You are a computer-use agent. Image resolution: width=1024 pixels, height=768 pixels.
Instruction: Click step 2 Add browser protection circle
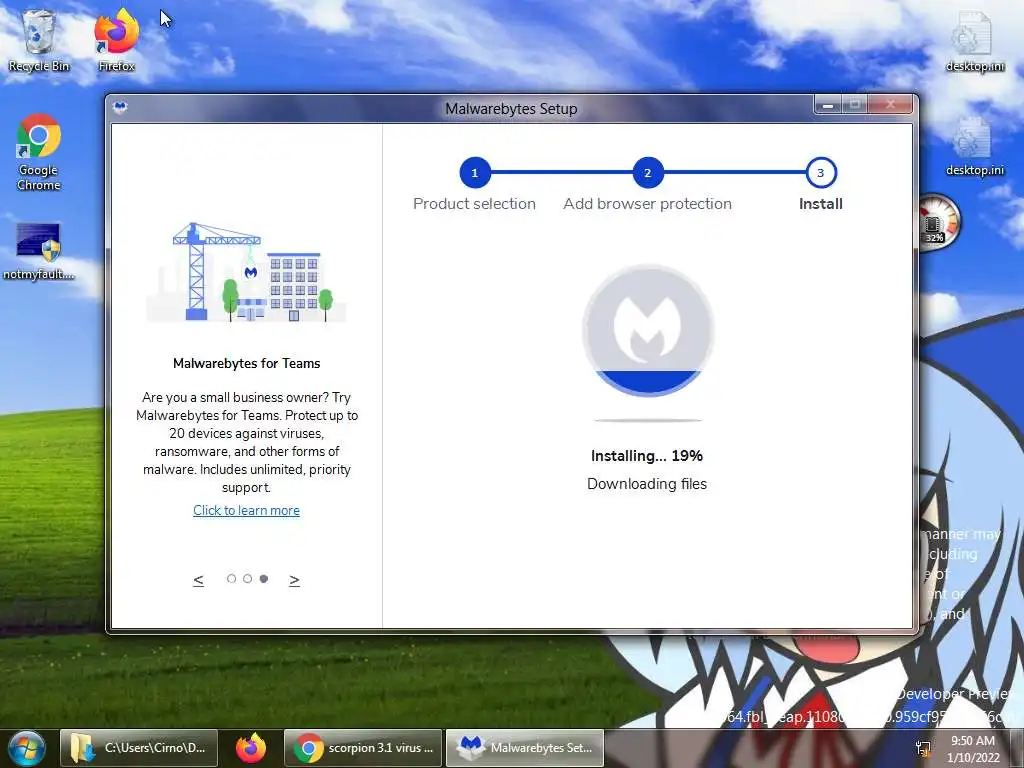point(648,173)
